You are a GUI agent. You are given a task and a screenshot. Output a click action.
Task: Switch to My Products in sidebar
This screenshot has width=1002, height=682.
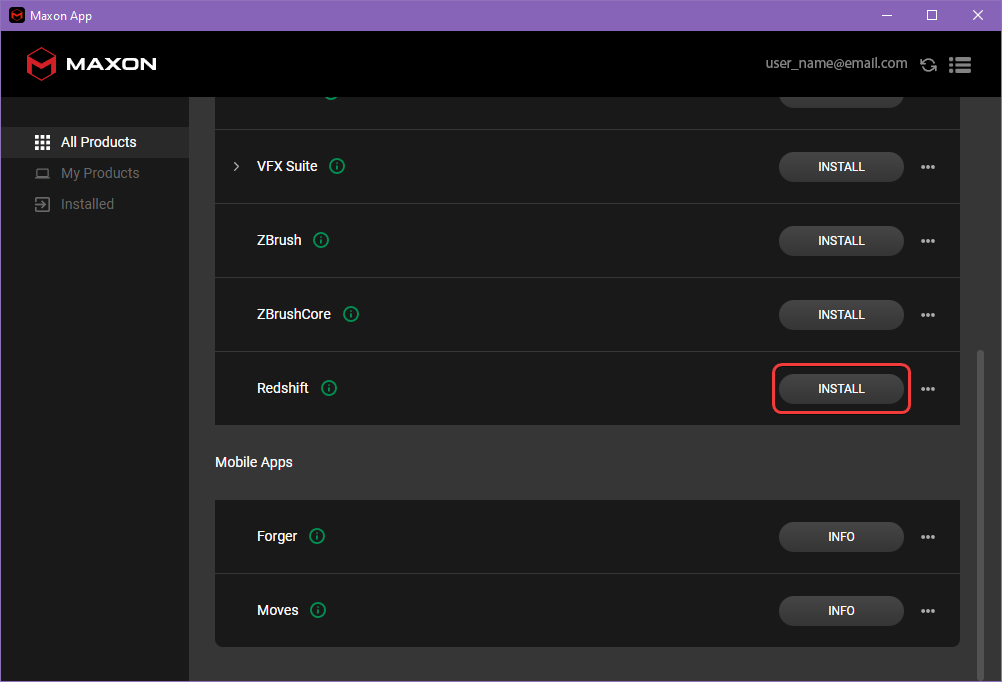pyautogui.click(x=99, y=173)
